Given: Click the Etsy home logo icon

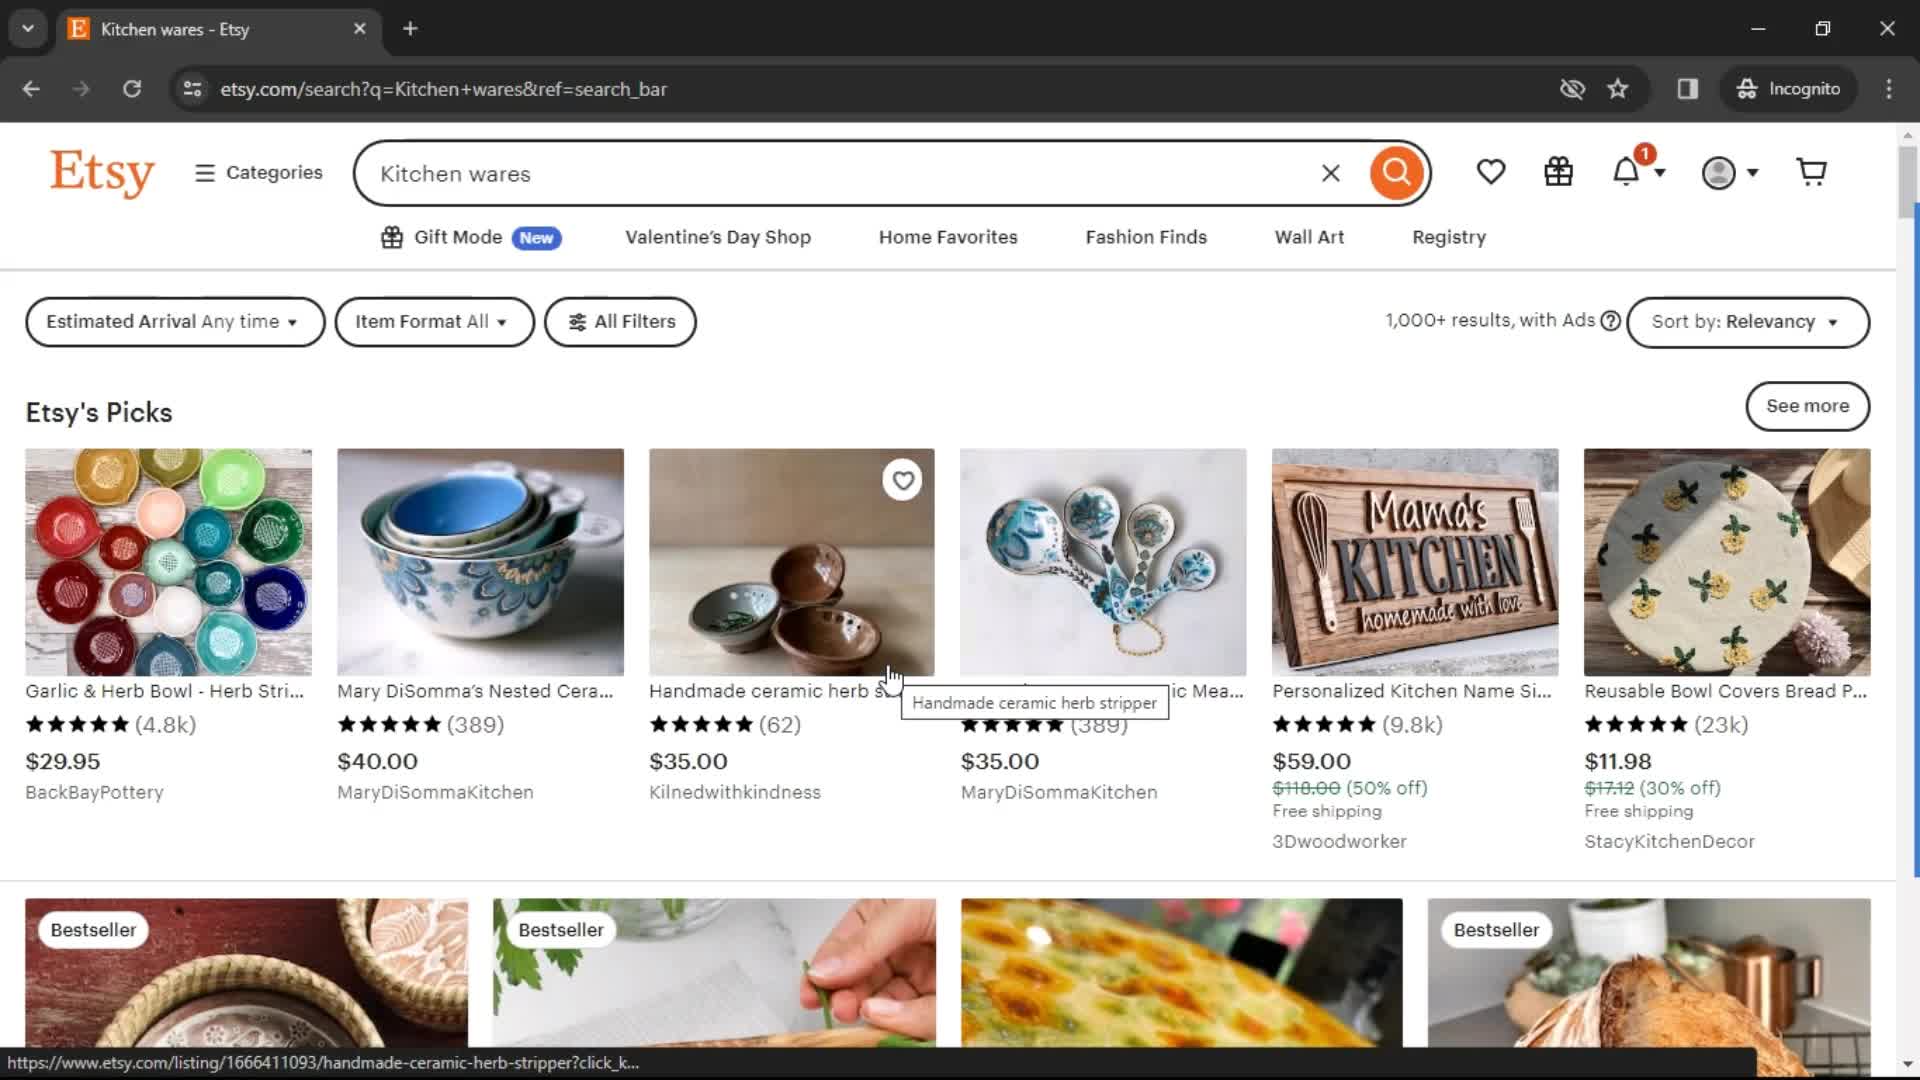Looking at the screenshot, I should coord(102,173).
